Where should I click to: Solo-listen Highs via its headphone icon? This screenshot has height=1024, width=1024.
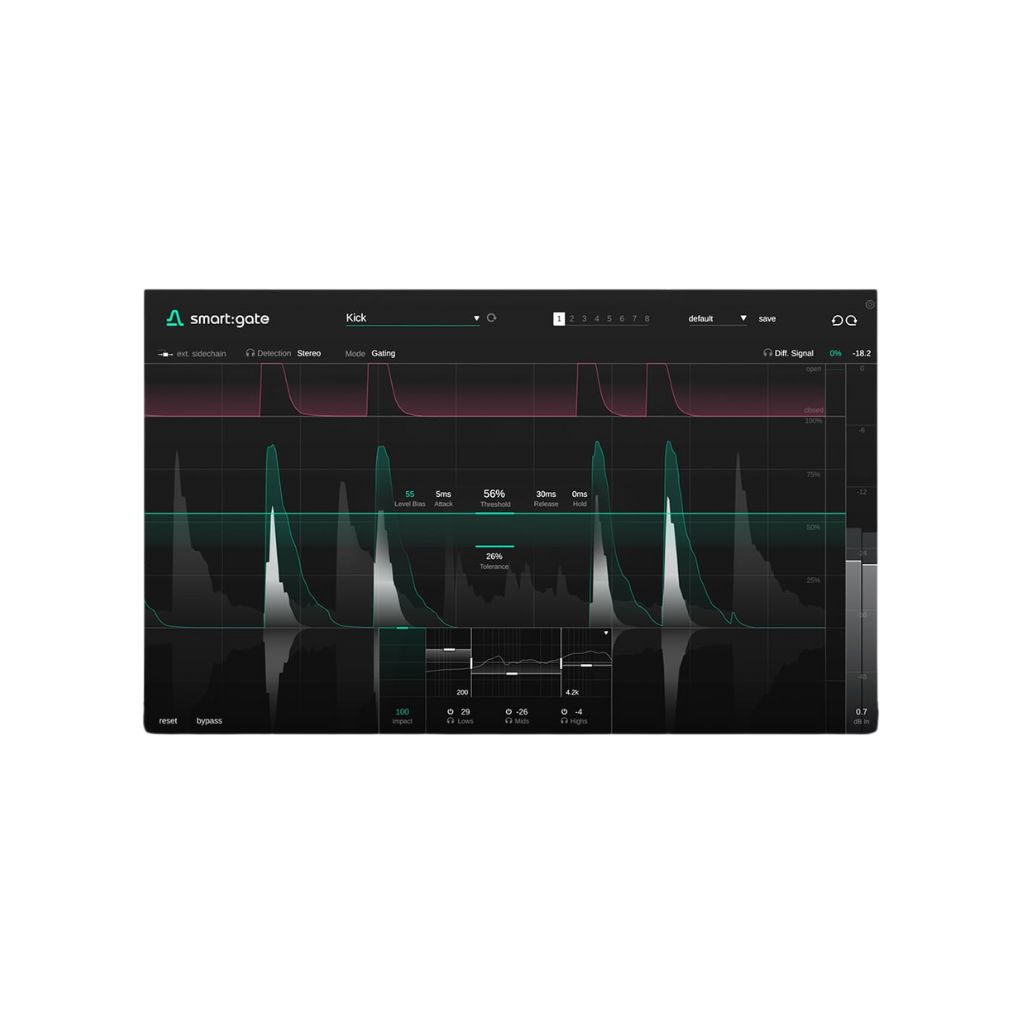[x=564, y=721]
